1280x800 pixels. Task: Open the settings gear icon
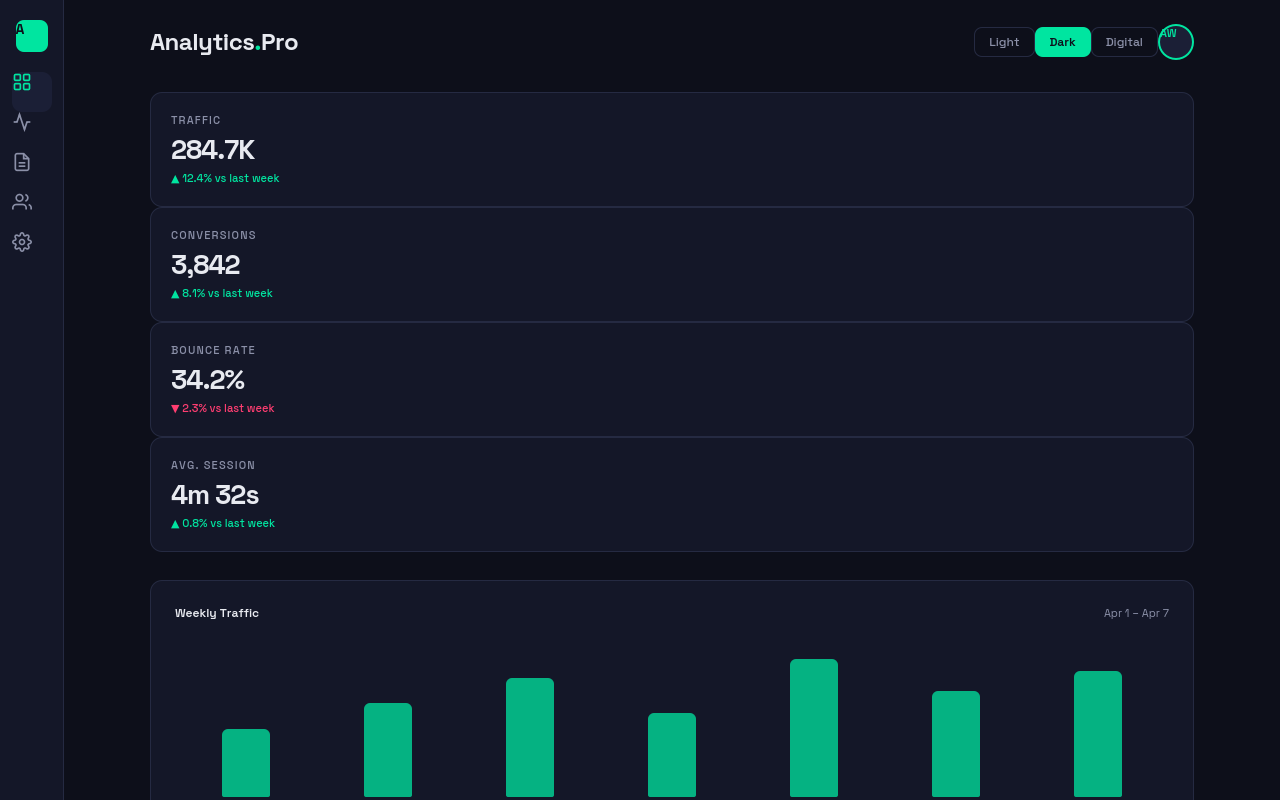click(22, 242)
